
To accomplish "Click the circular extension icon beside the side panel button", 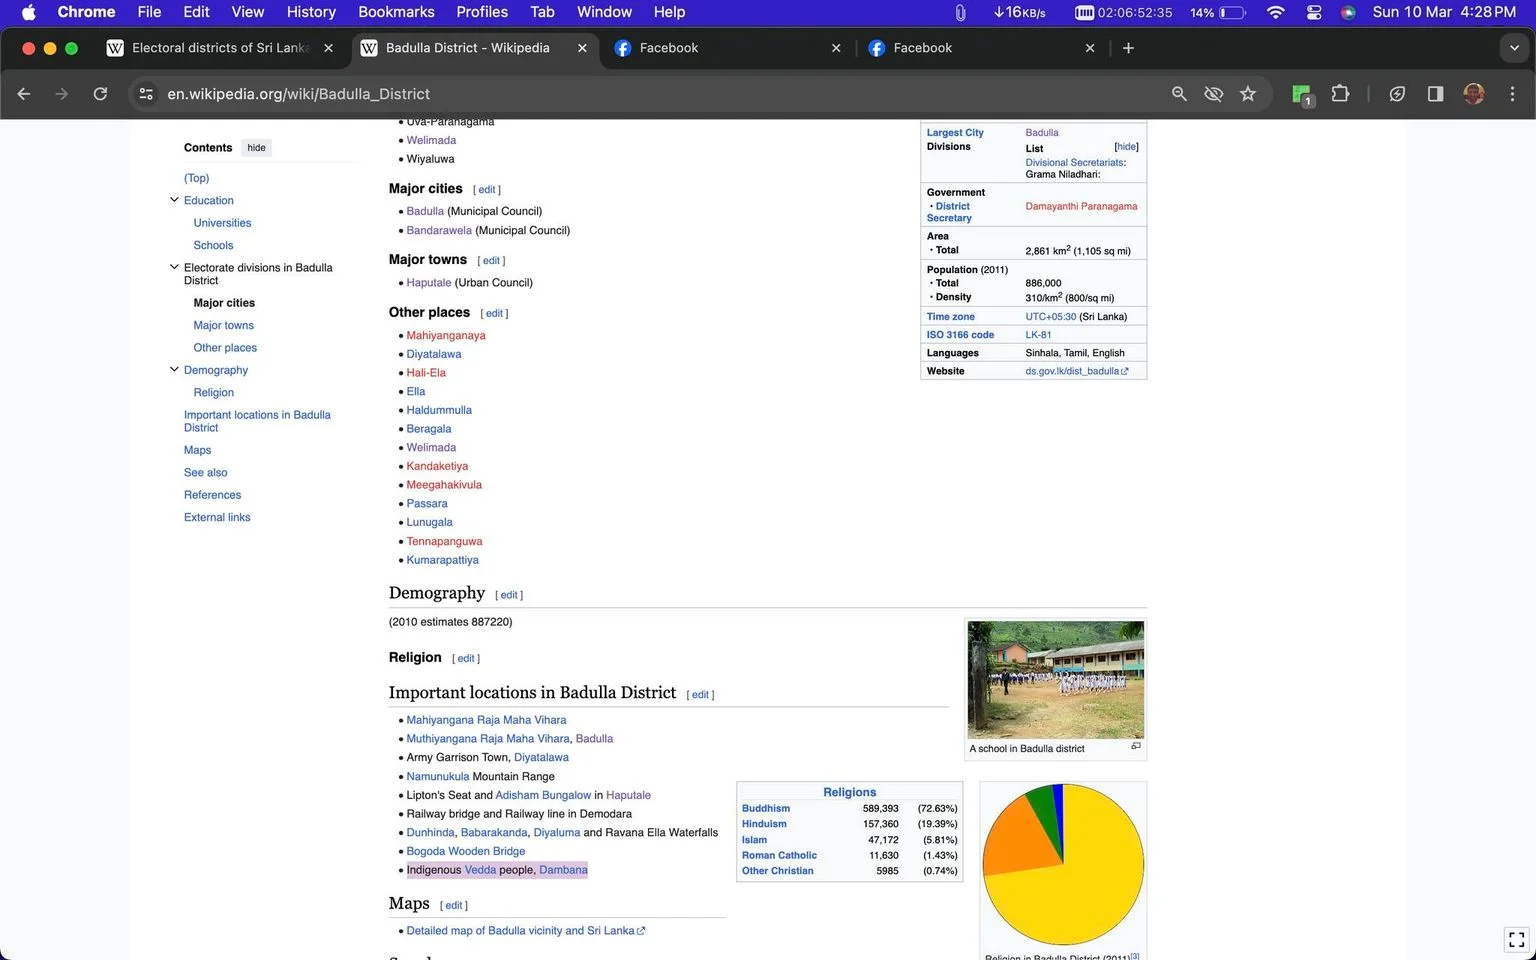I will (1397, 94).
